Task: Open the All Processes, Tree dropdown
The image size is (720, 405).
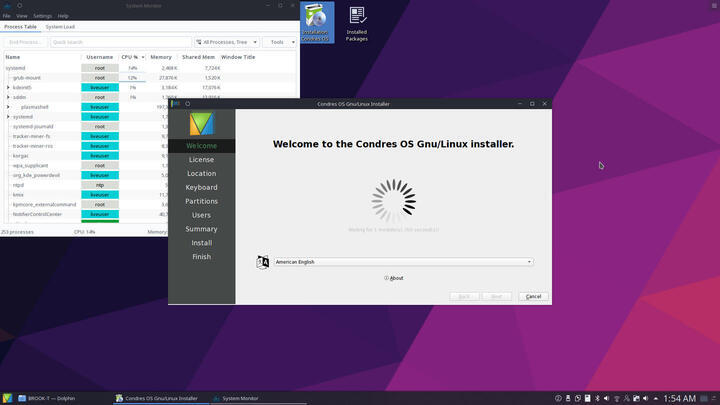Action: tap(226, 42)
